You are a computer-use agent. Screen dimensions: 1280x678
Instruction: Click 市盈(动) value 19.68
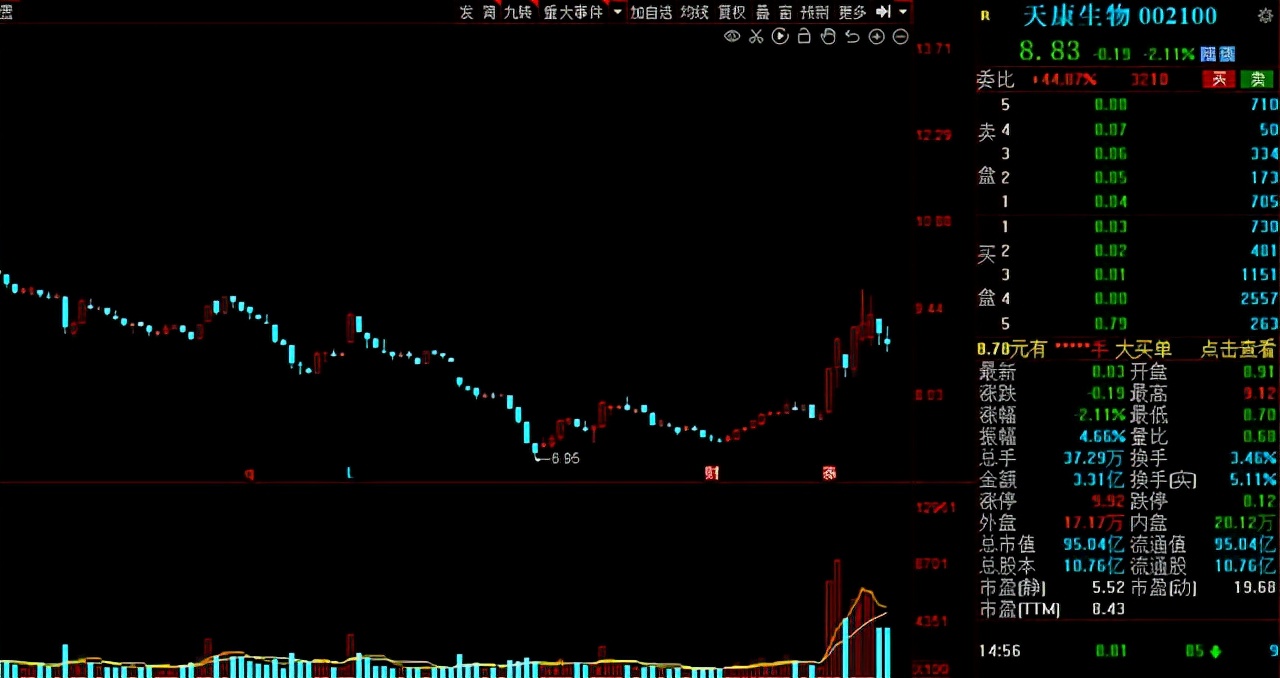click(x=1255, y=588)
